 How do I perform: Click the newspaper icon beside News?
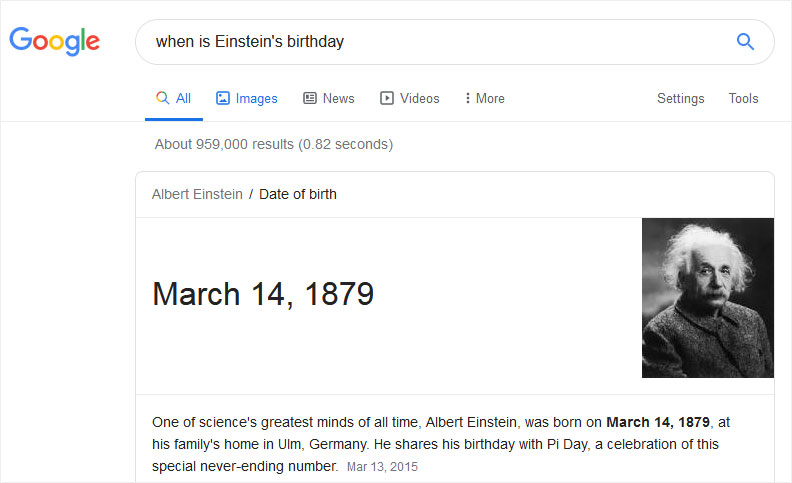click(x=310, y=98)
